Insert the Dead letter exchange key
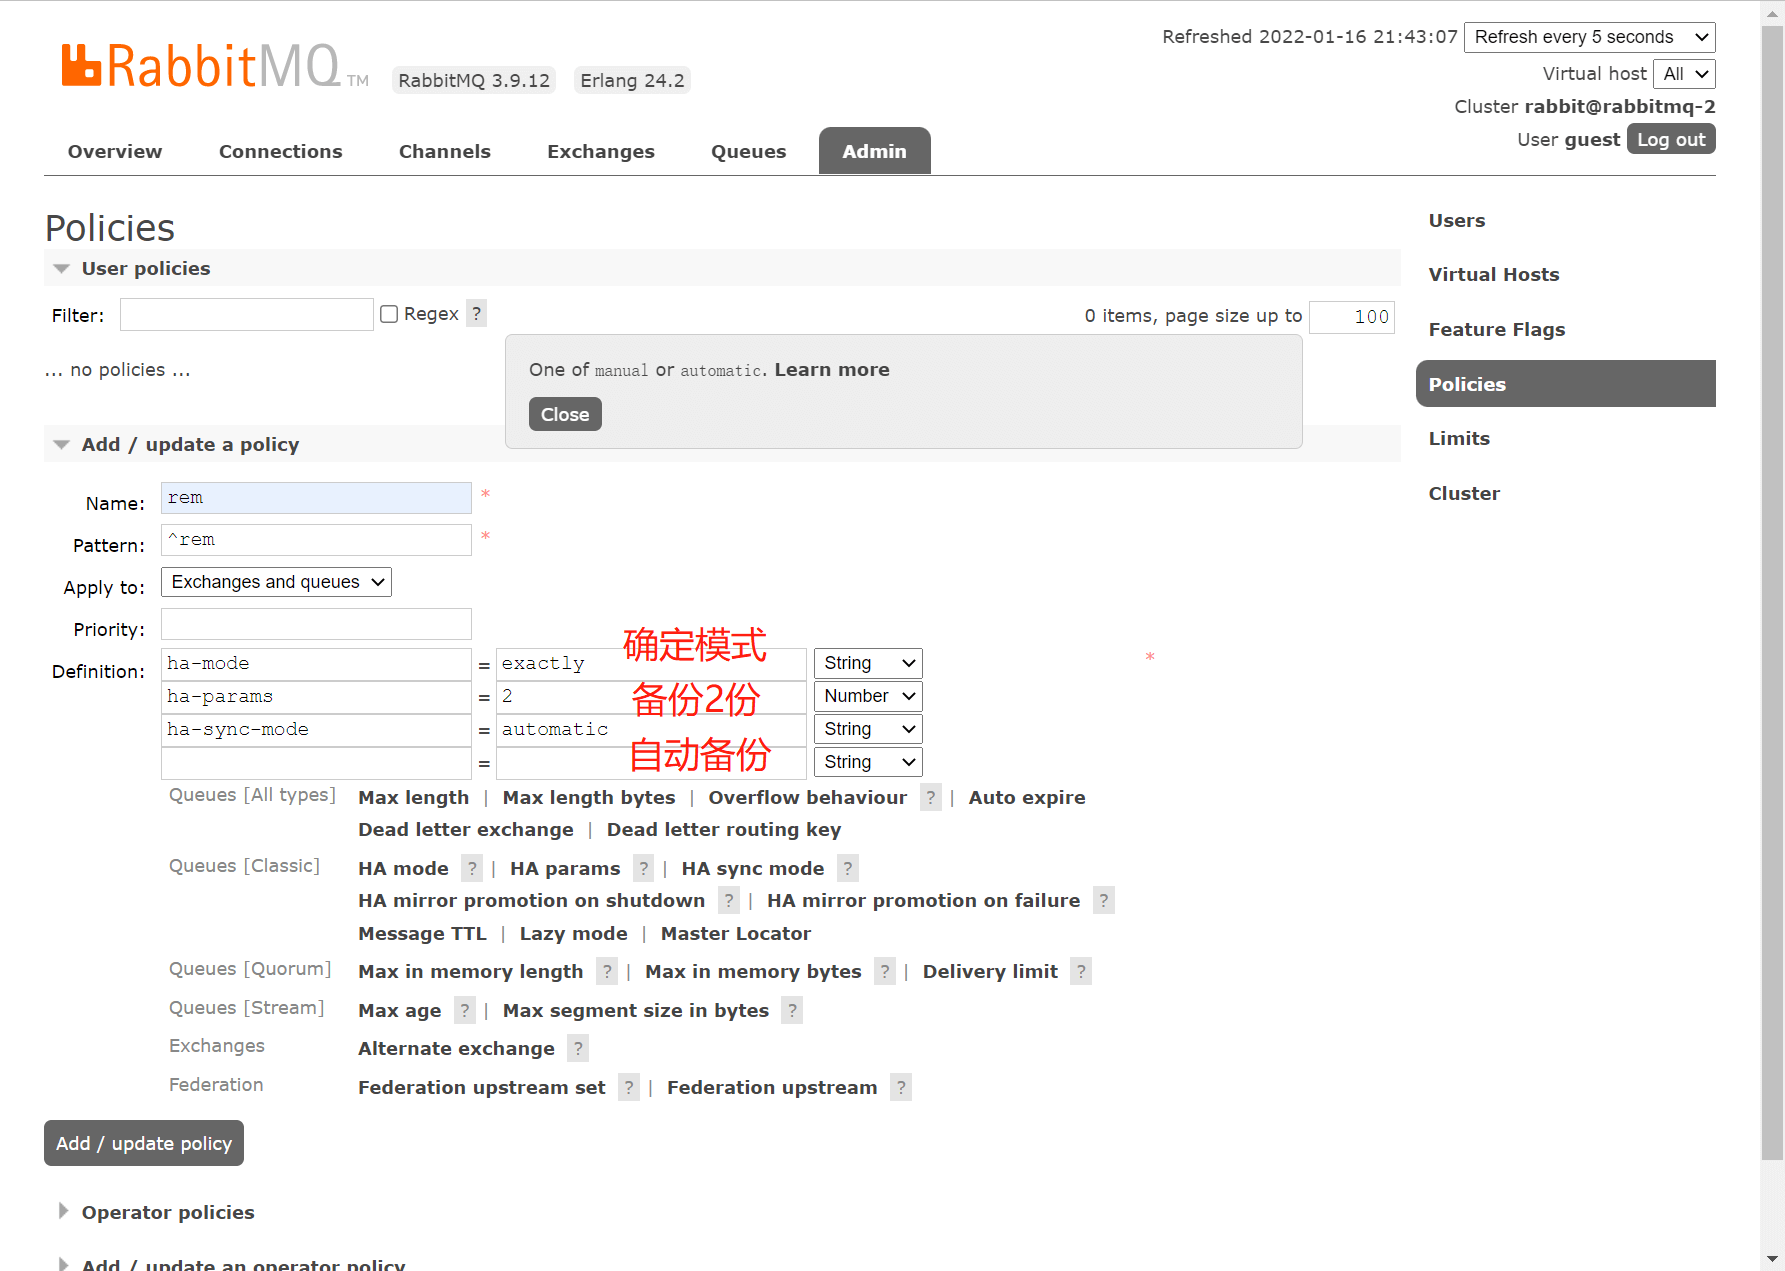Image resolution: width=1785 pixels, height=1271 pixels. click(466, 830)
